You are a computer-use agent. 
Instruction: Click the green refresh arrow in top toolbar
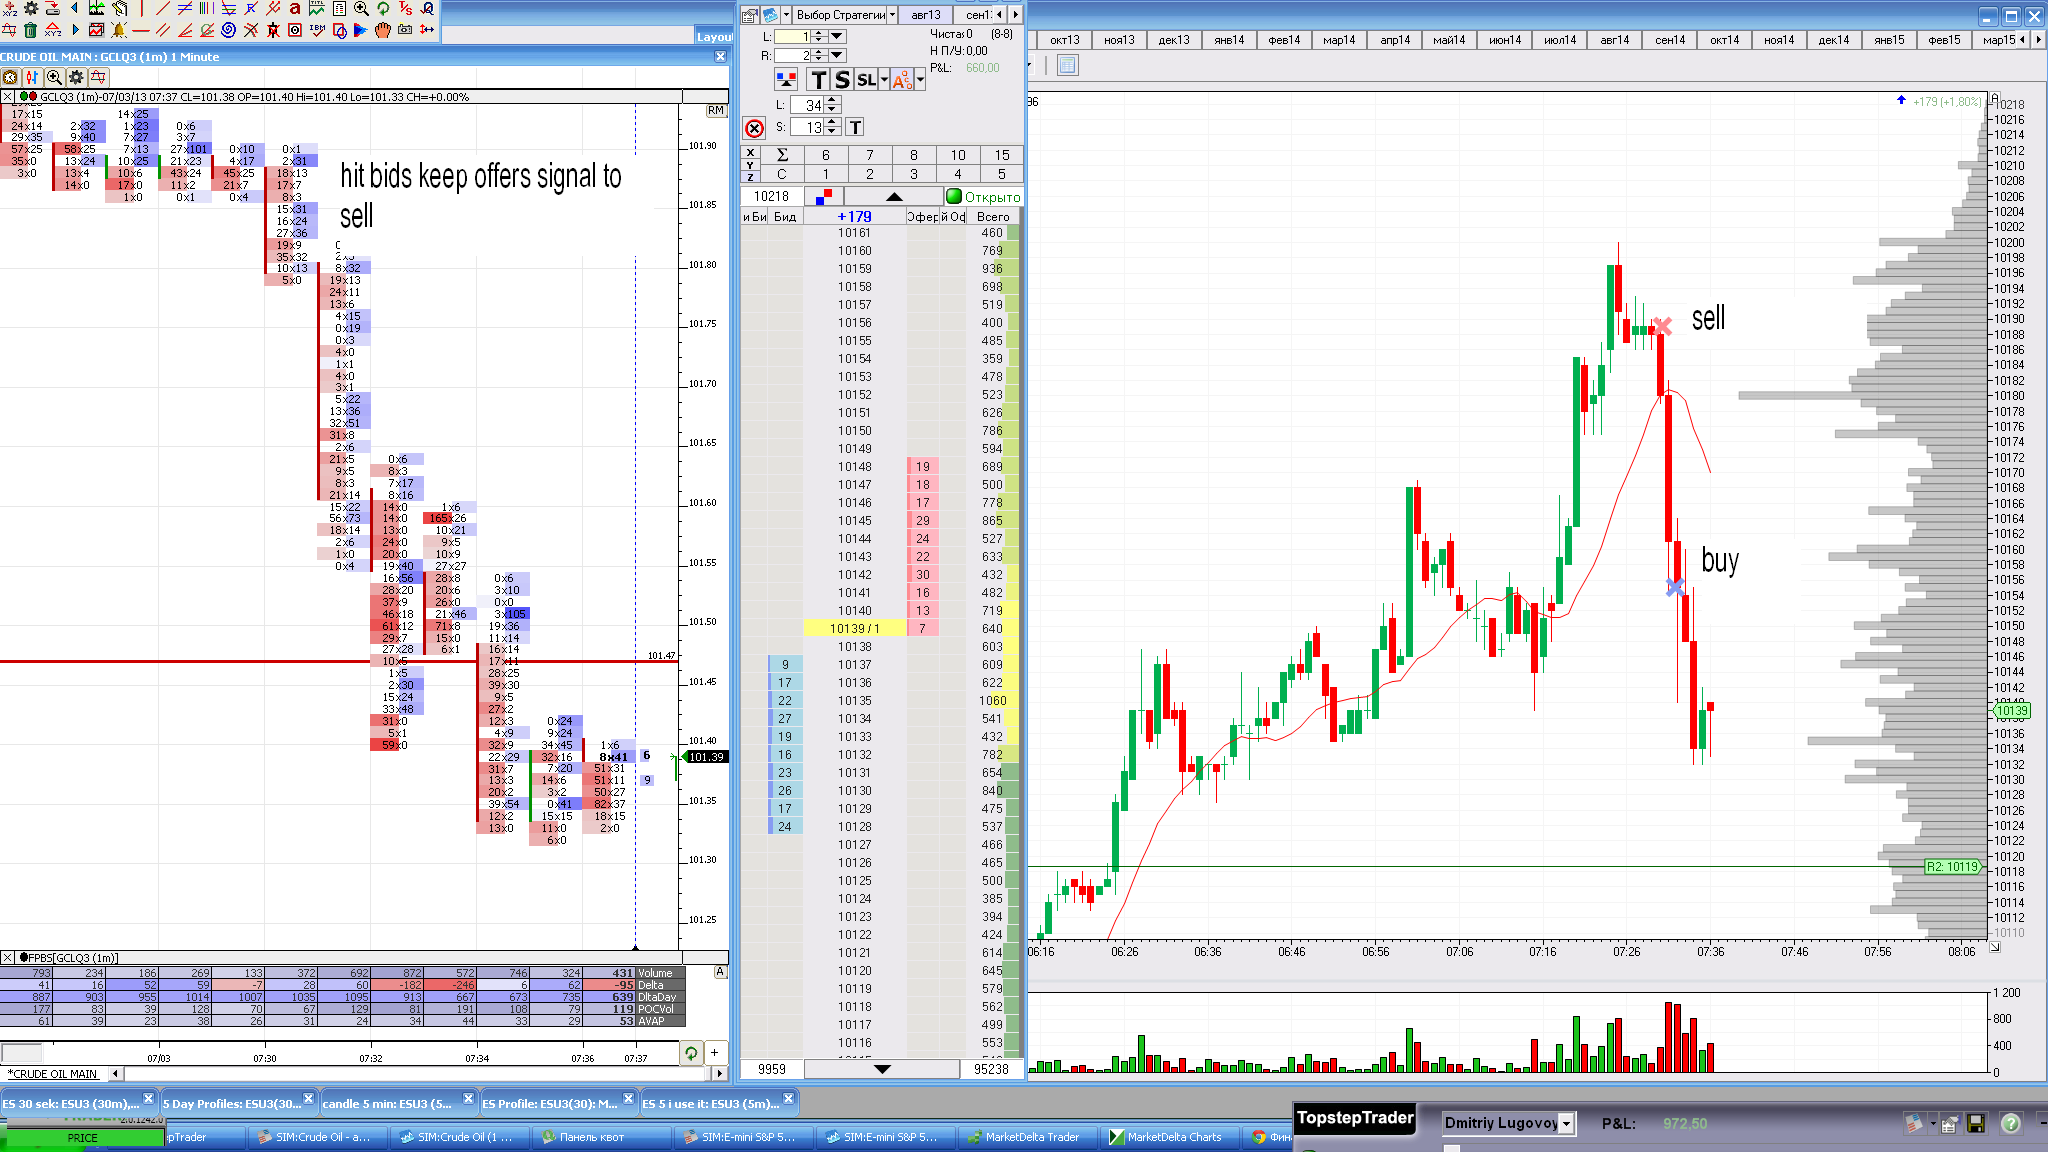tap(383, 8)
